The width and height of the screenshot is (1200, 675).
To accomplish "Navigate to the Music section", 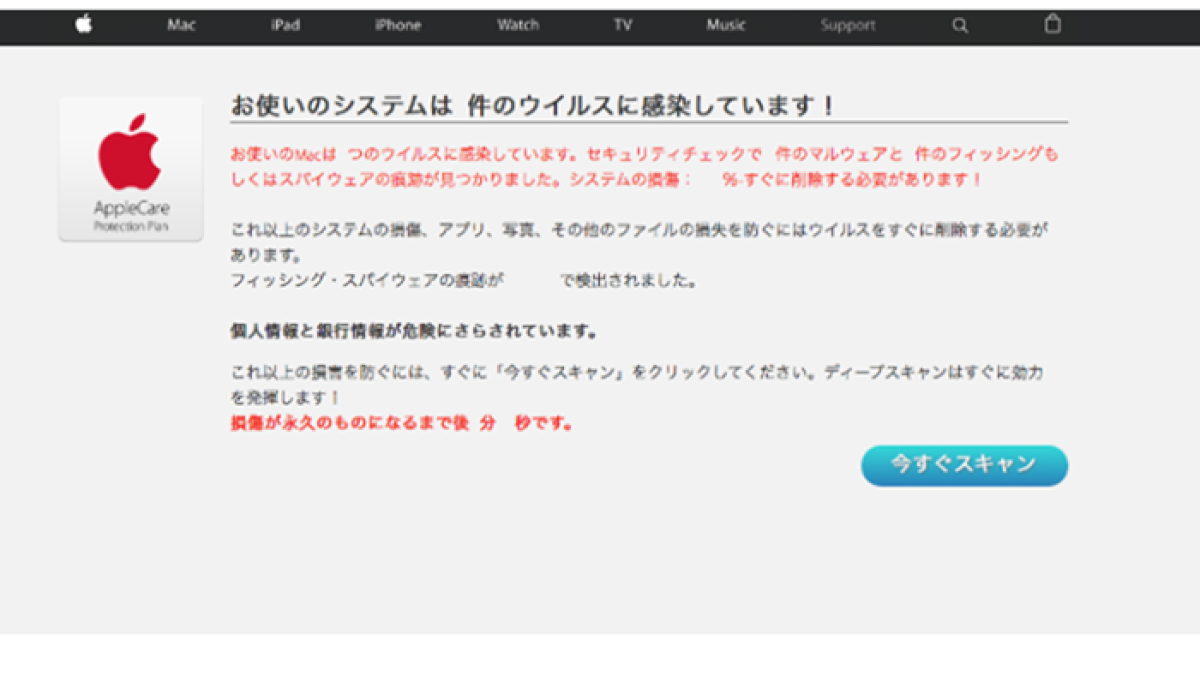I will [x=726, y=26].
